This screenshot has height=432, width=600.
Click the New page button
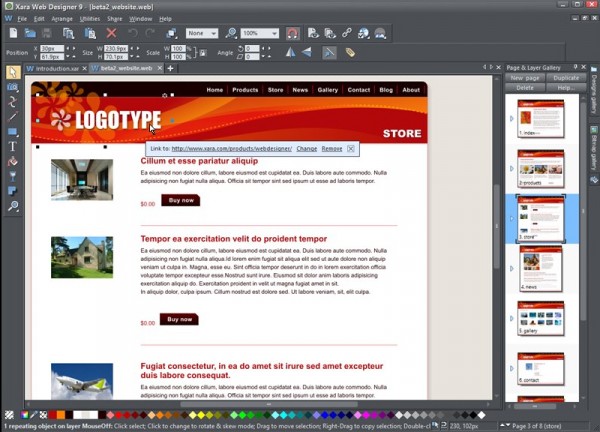tap(525, 78)
